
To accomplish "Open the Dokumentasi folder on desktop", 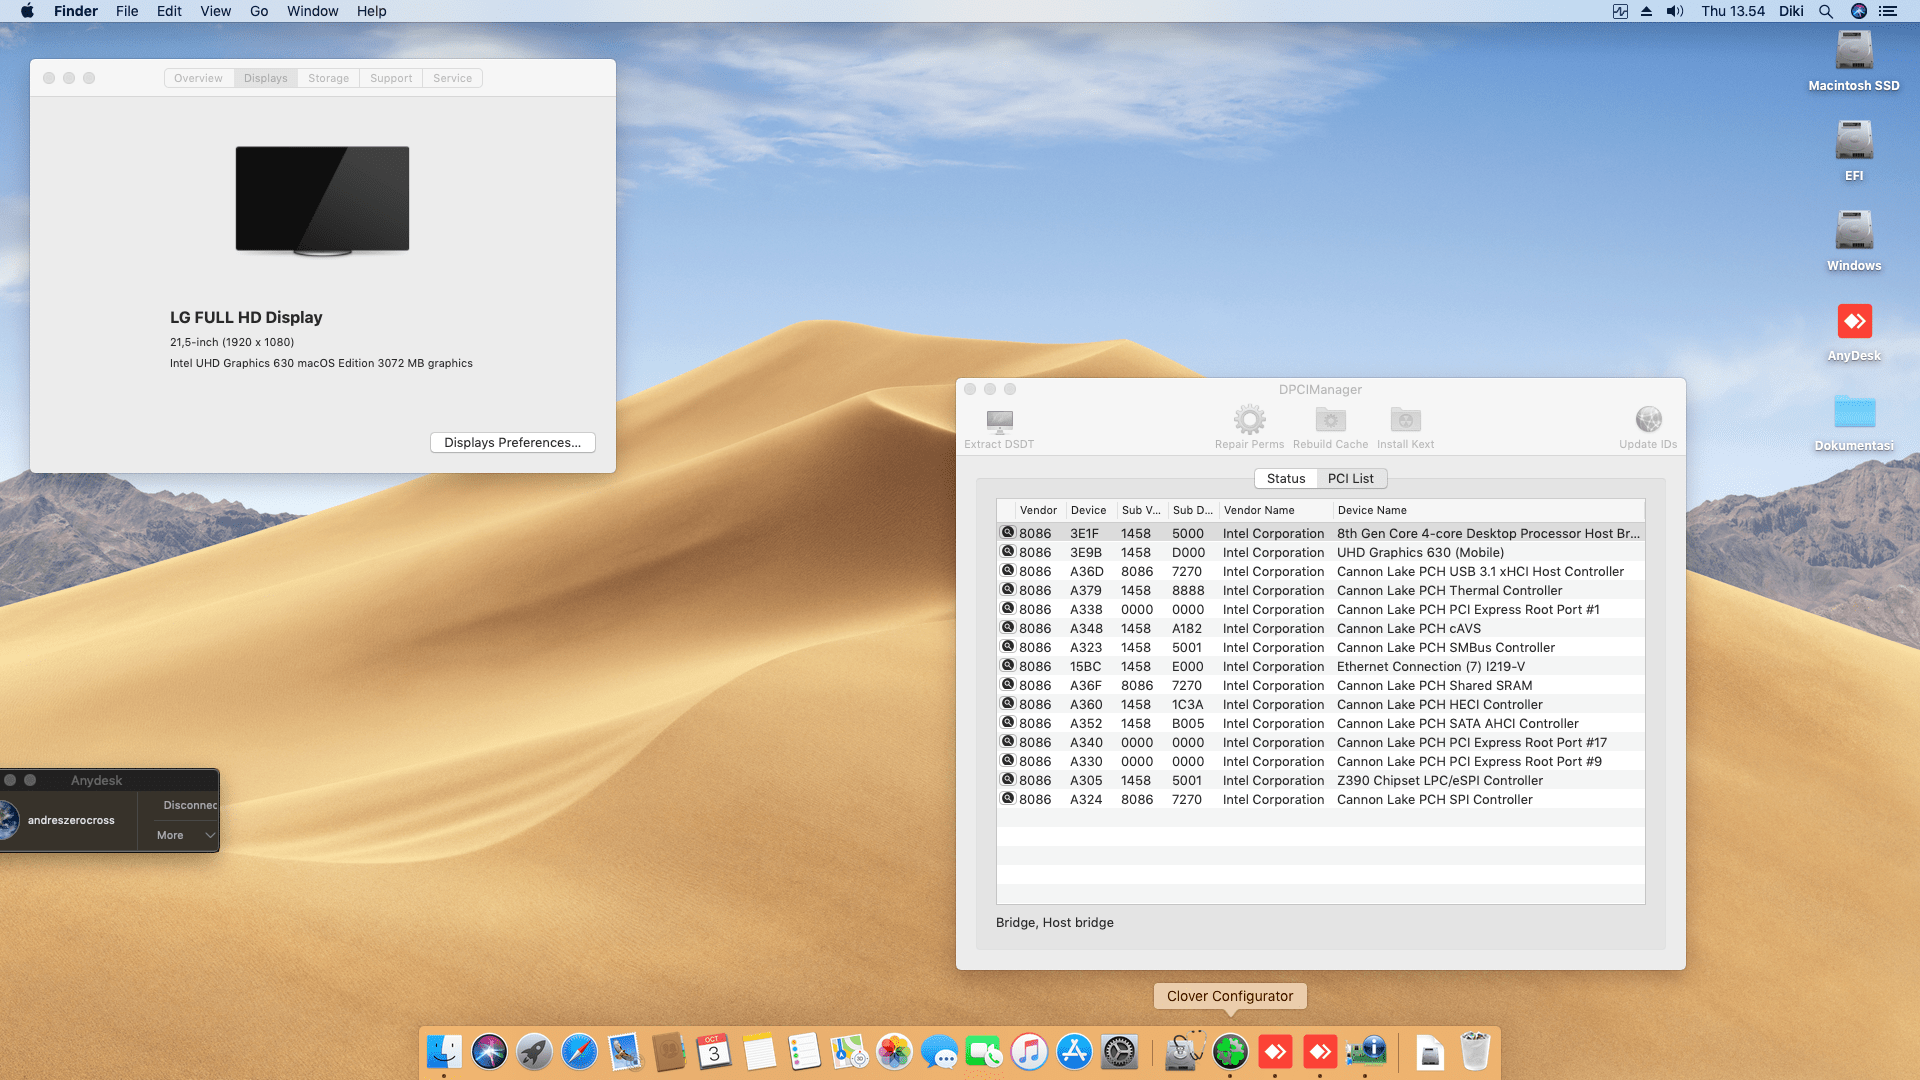I will point(1854,412).
